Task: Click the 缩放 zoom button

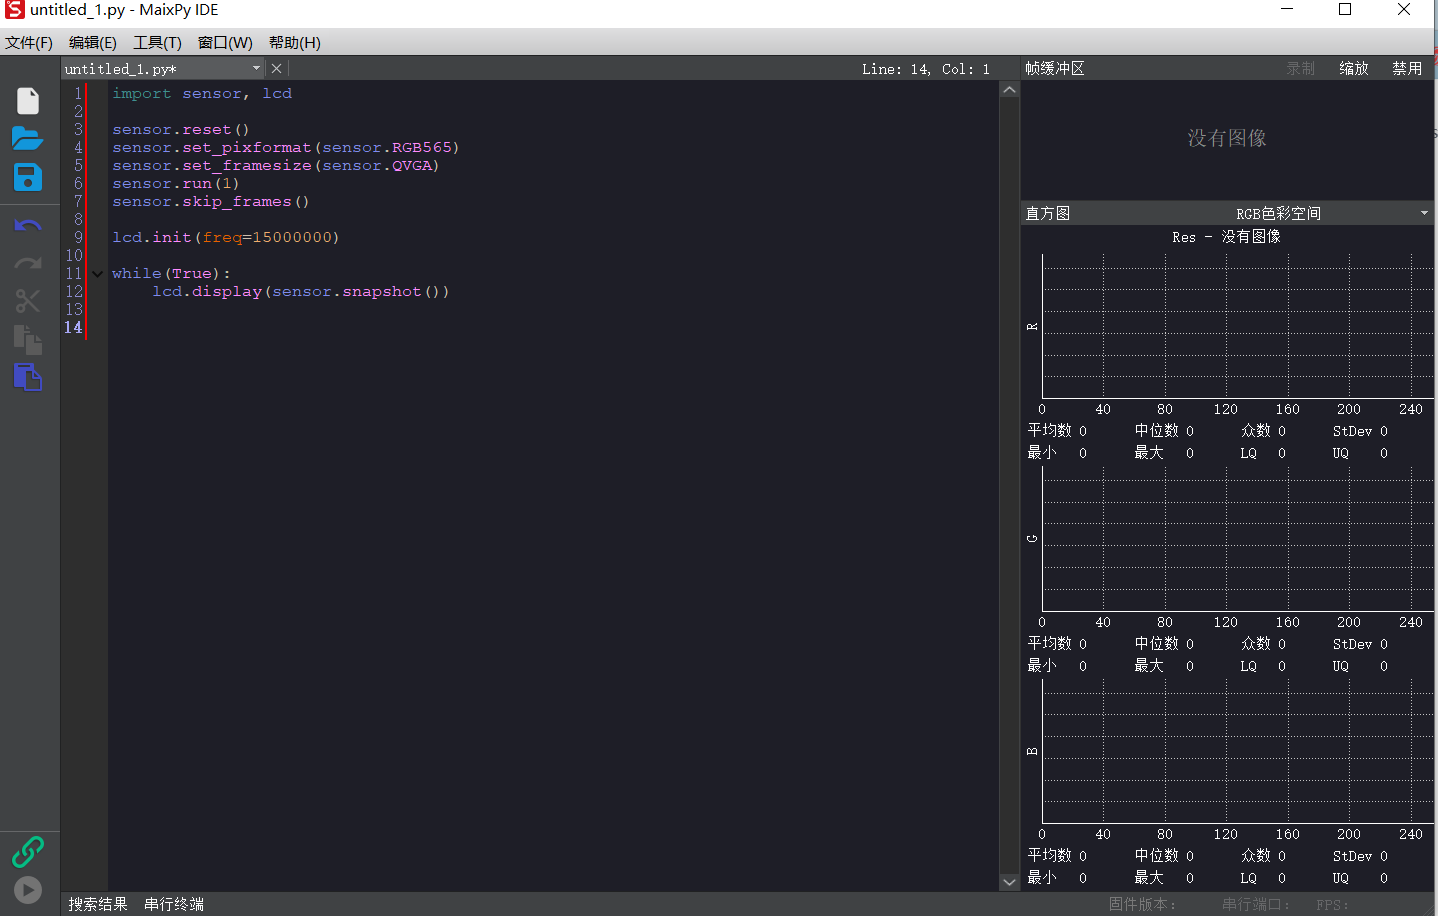Action: point(1354,69)
